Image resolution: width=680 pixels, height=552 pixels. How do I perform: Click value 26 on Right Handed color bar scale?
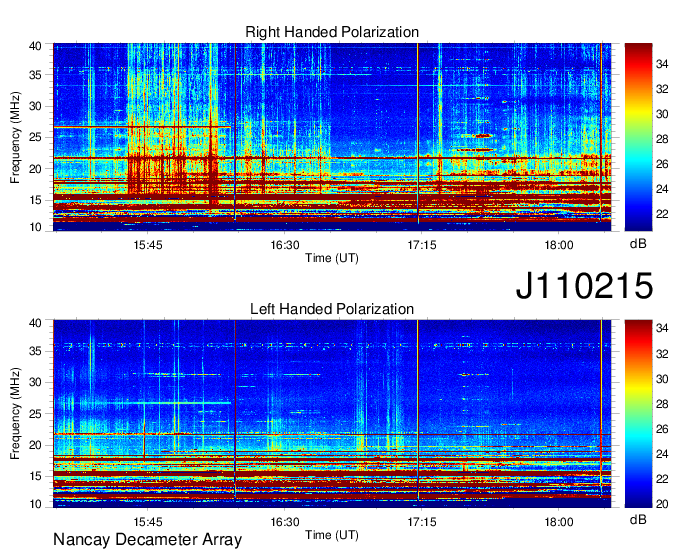[662, 164]
